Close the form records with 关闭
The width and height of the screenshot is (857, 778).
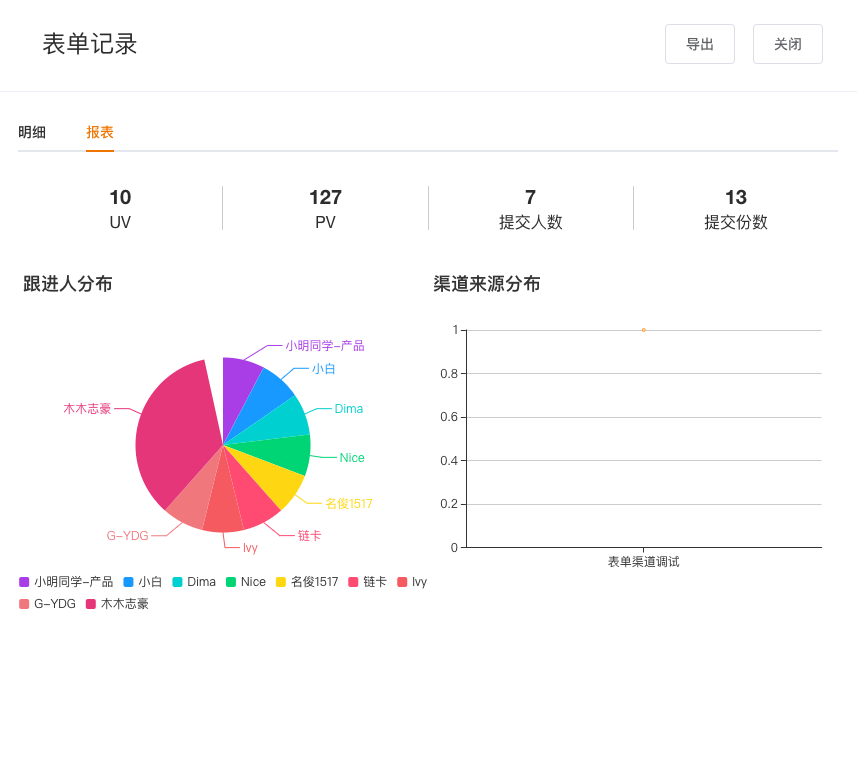click(x=787, y=44)
